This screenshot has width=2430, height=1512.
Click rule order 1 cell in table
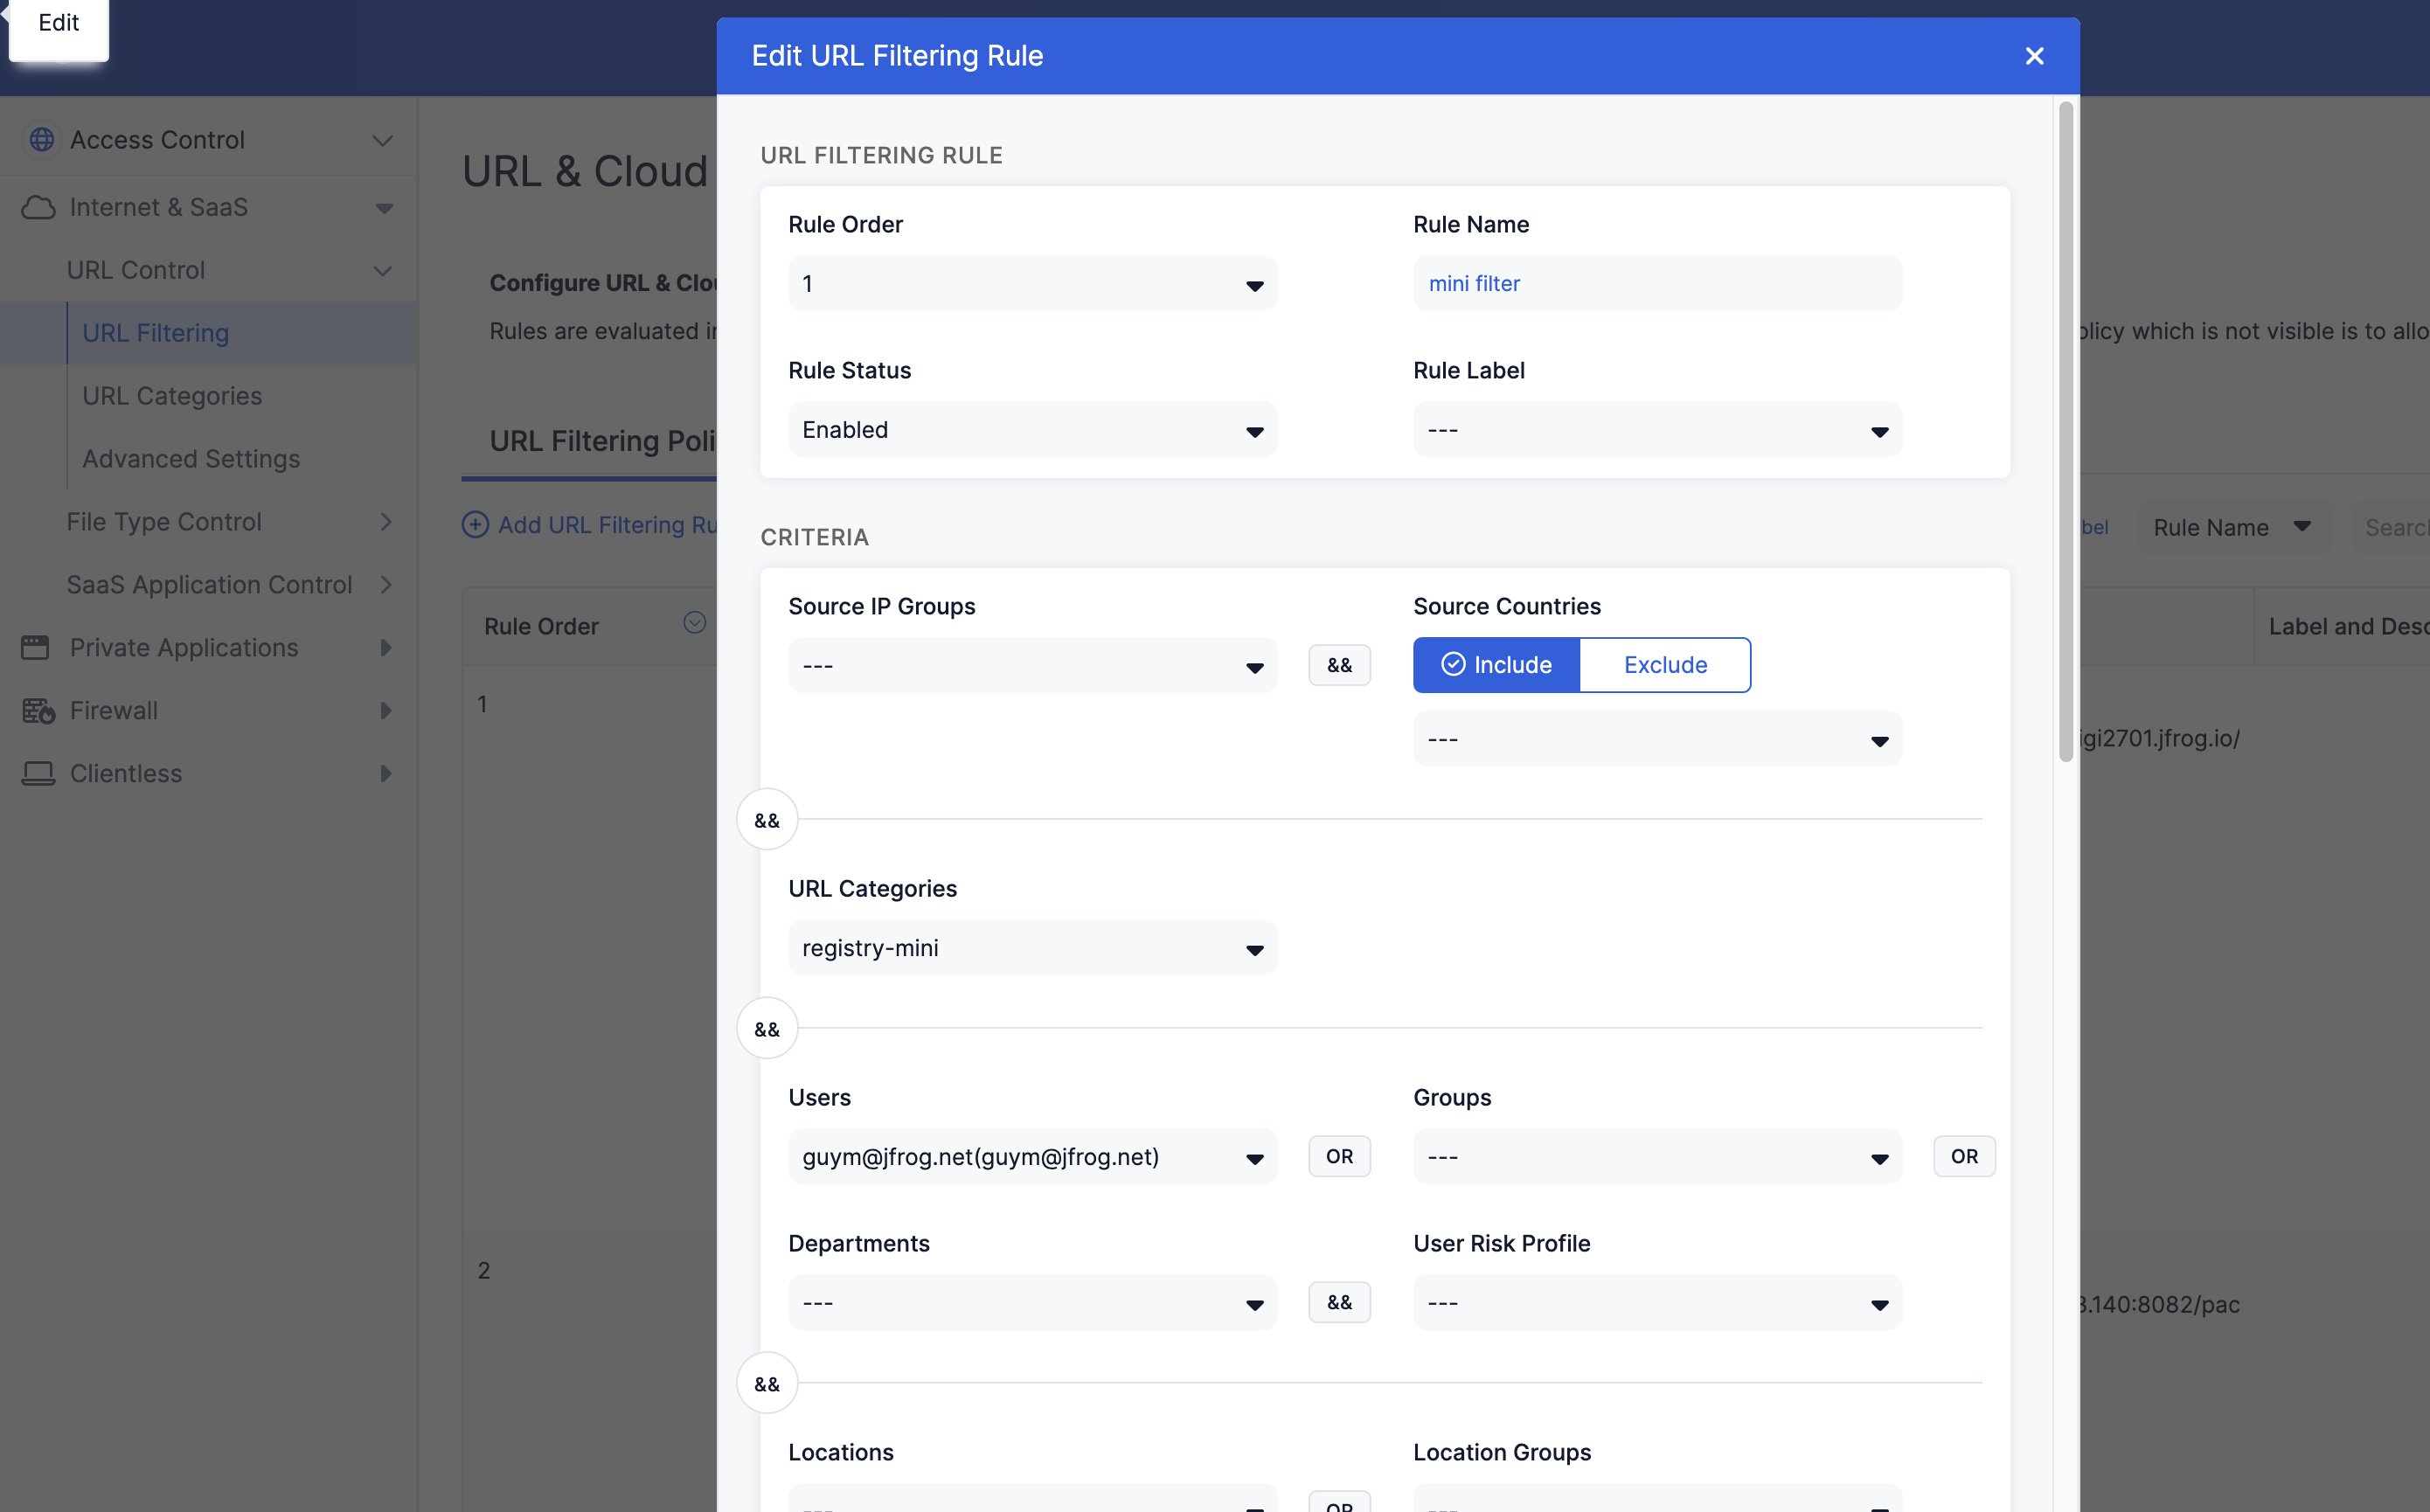(482, 704)
